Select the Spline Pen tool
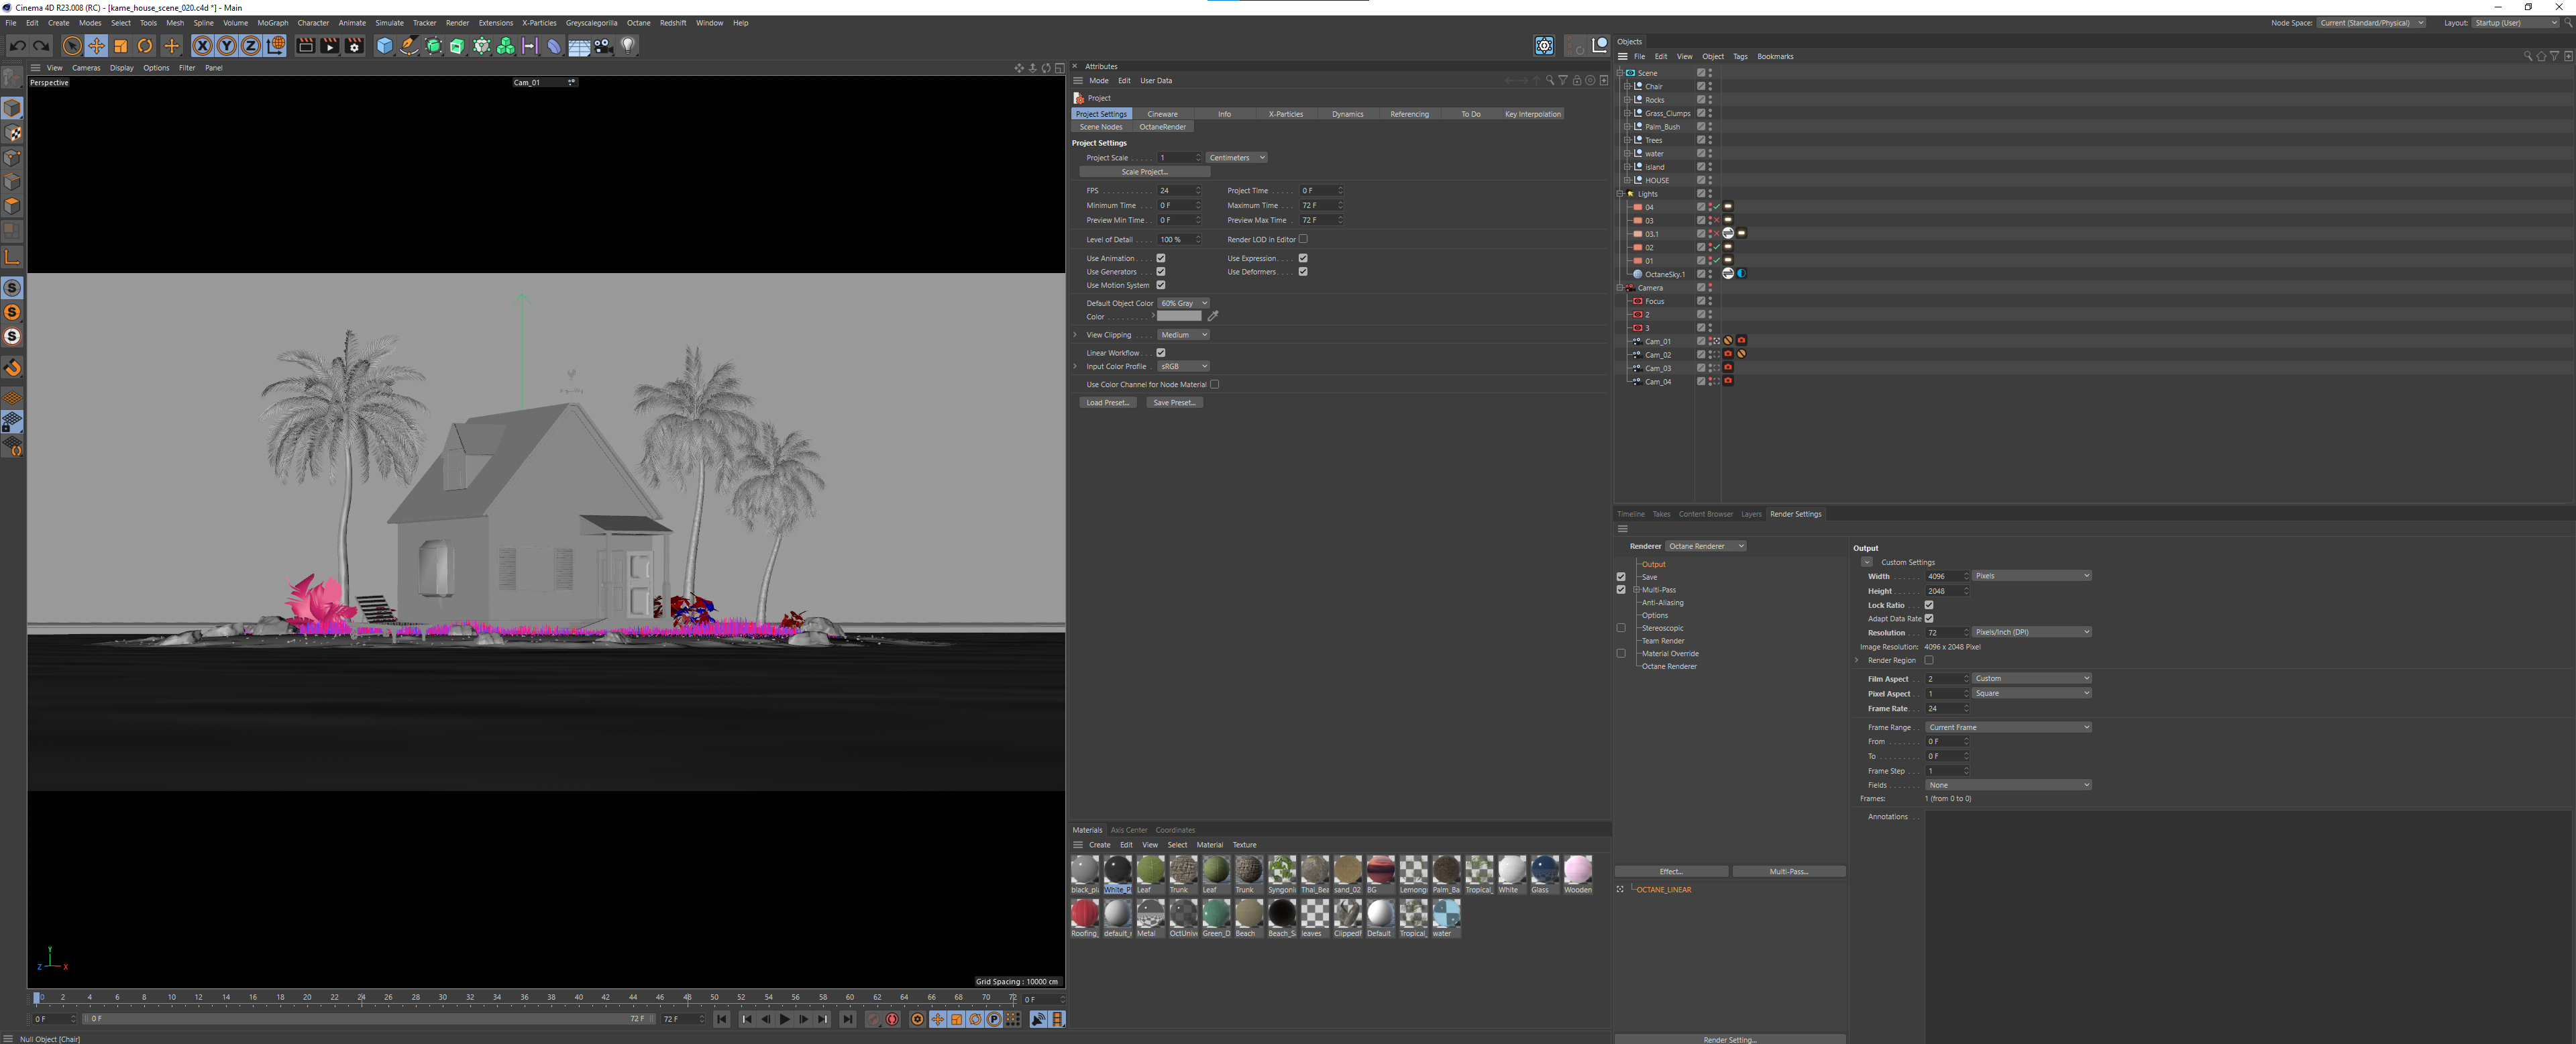 coord(409,46)
